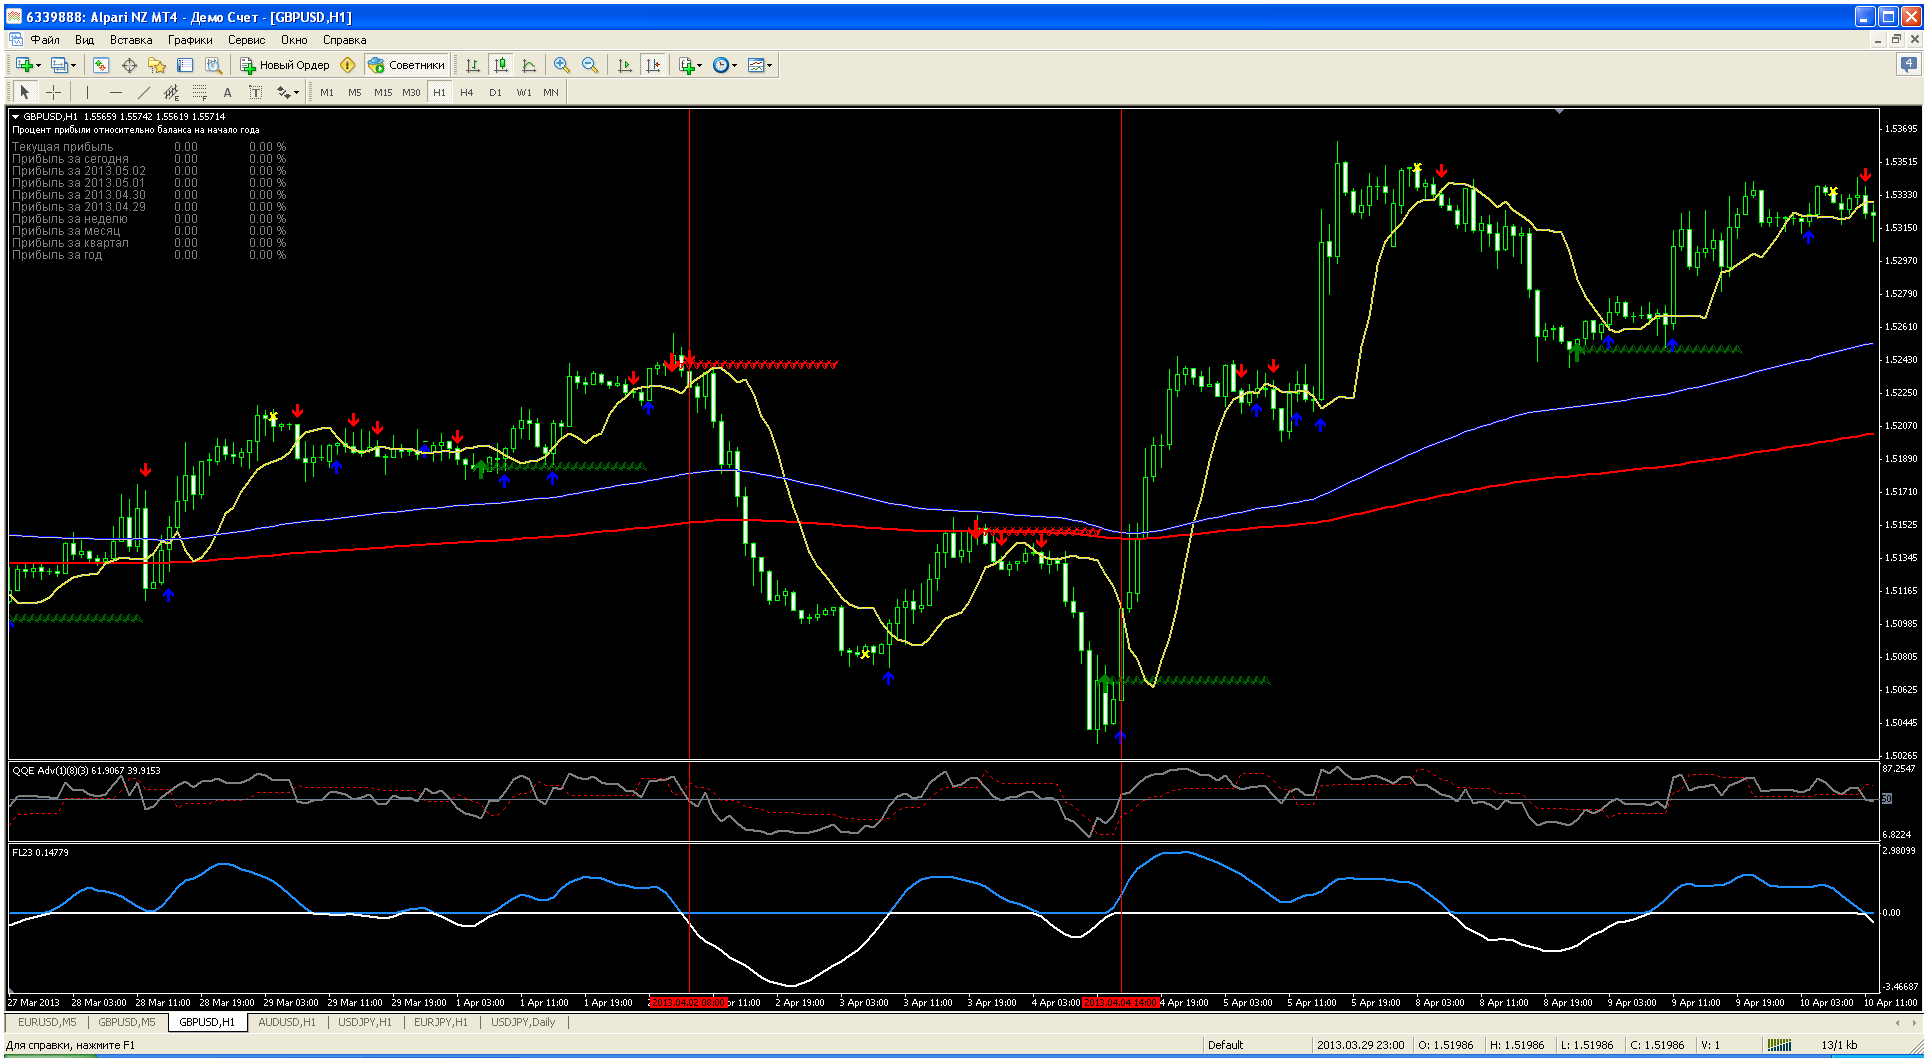This screenshot has width=1928, height=1058.
Task: Click the application icon left of Файл menu
Action: point(16,40)
